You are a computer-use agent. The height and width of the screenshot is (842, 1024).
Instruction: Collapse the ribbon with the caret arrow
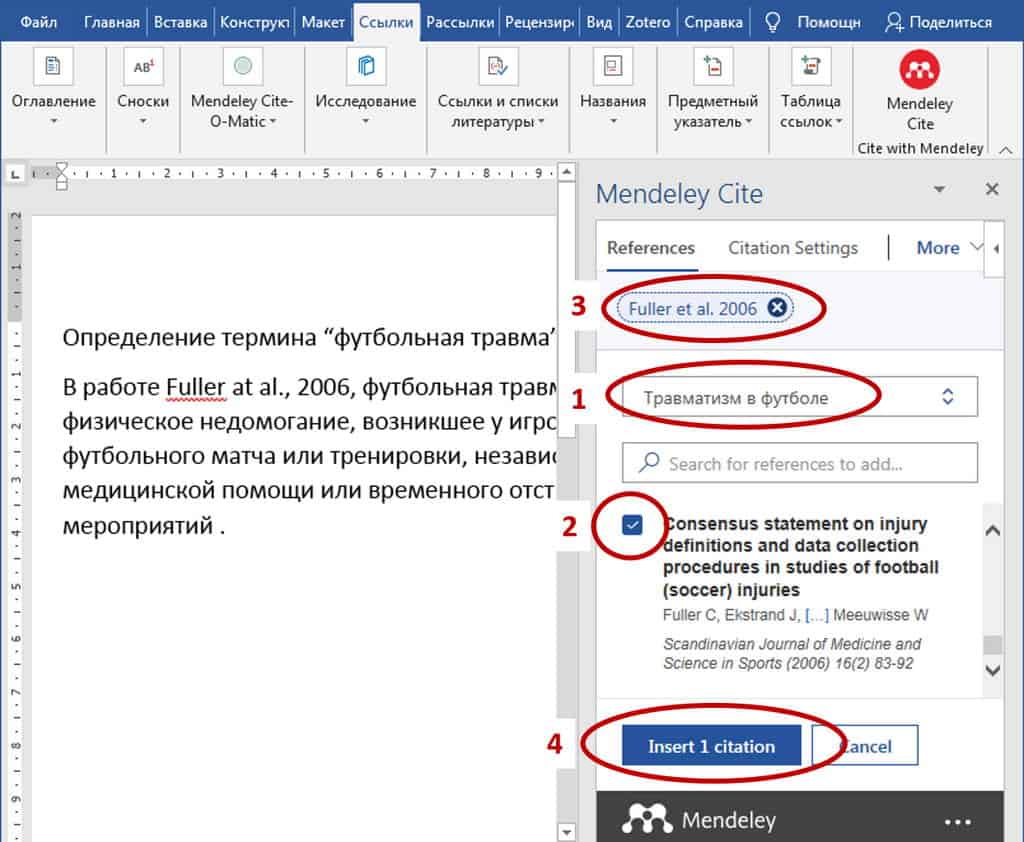click(x=1006, y=150)
